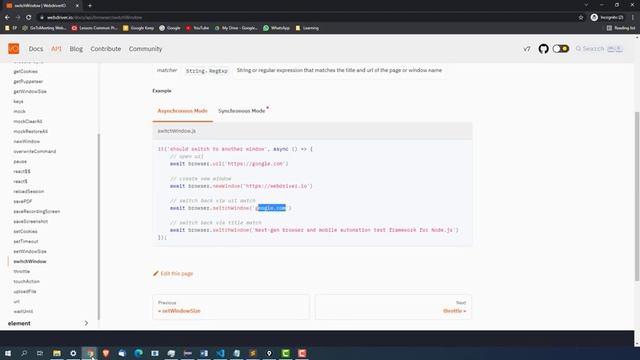Switch to Asynchronous Mode tab
Viewport: 640px width, 360px height.
tap(182, 111)
